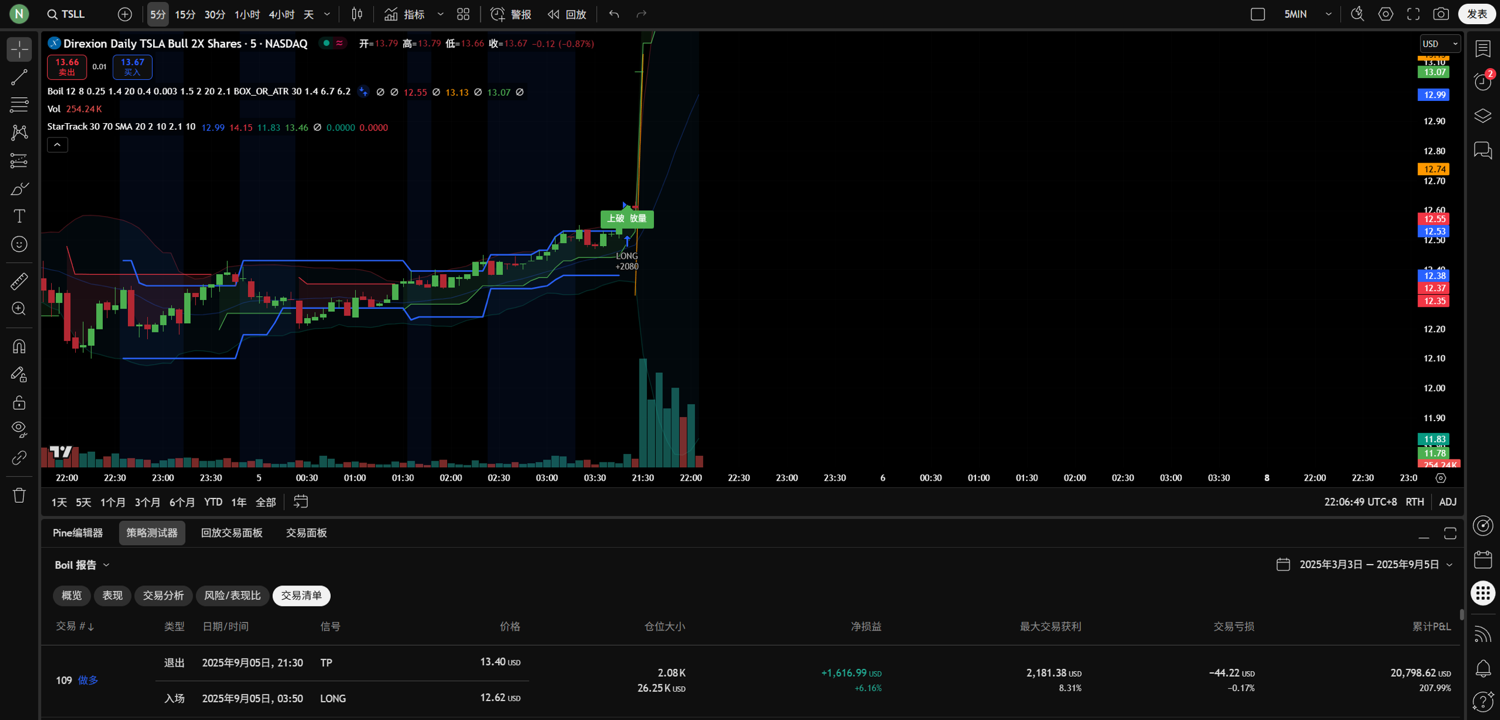Screen dimensions: 1500x720
Task: Open the 交易面板 tab
Action: coord(307,533)
